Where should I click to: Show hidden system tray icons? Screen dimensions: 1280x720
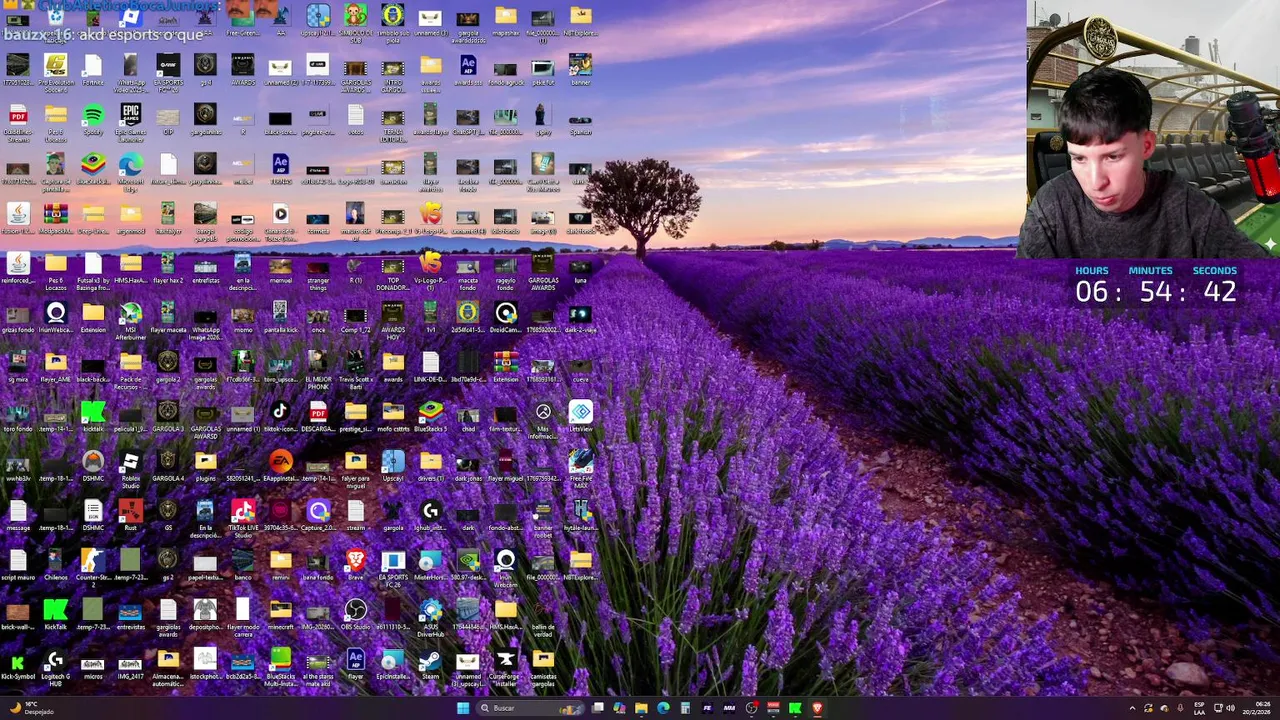click(x=1132, y=708)
